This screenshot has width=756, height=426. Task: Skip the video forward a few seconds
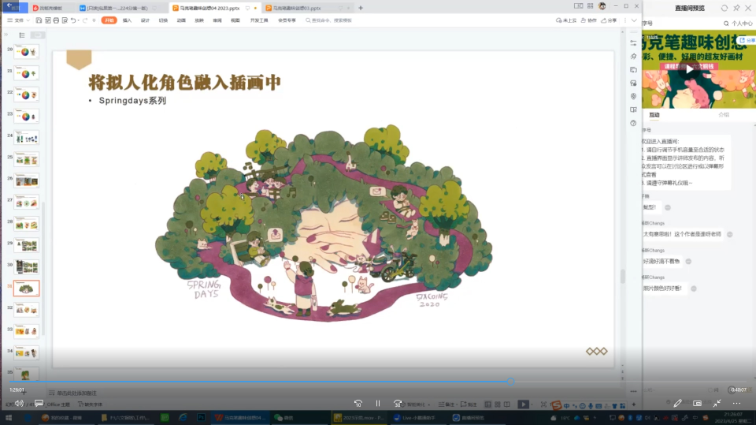coord(398,403)
